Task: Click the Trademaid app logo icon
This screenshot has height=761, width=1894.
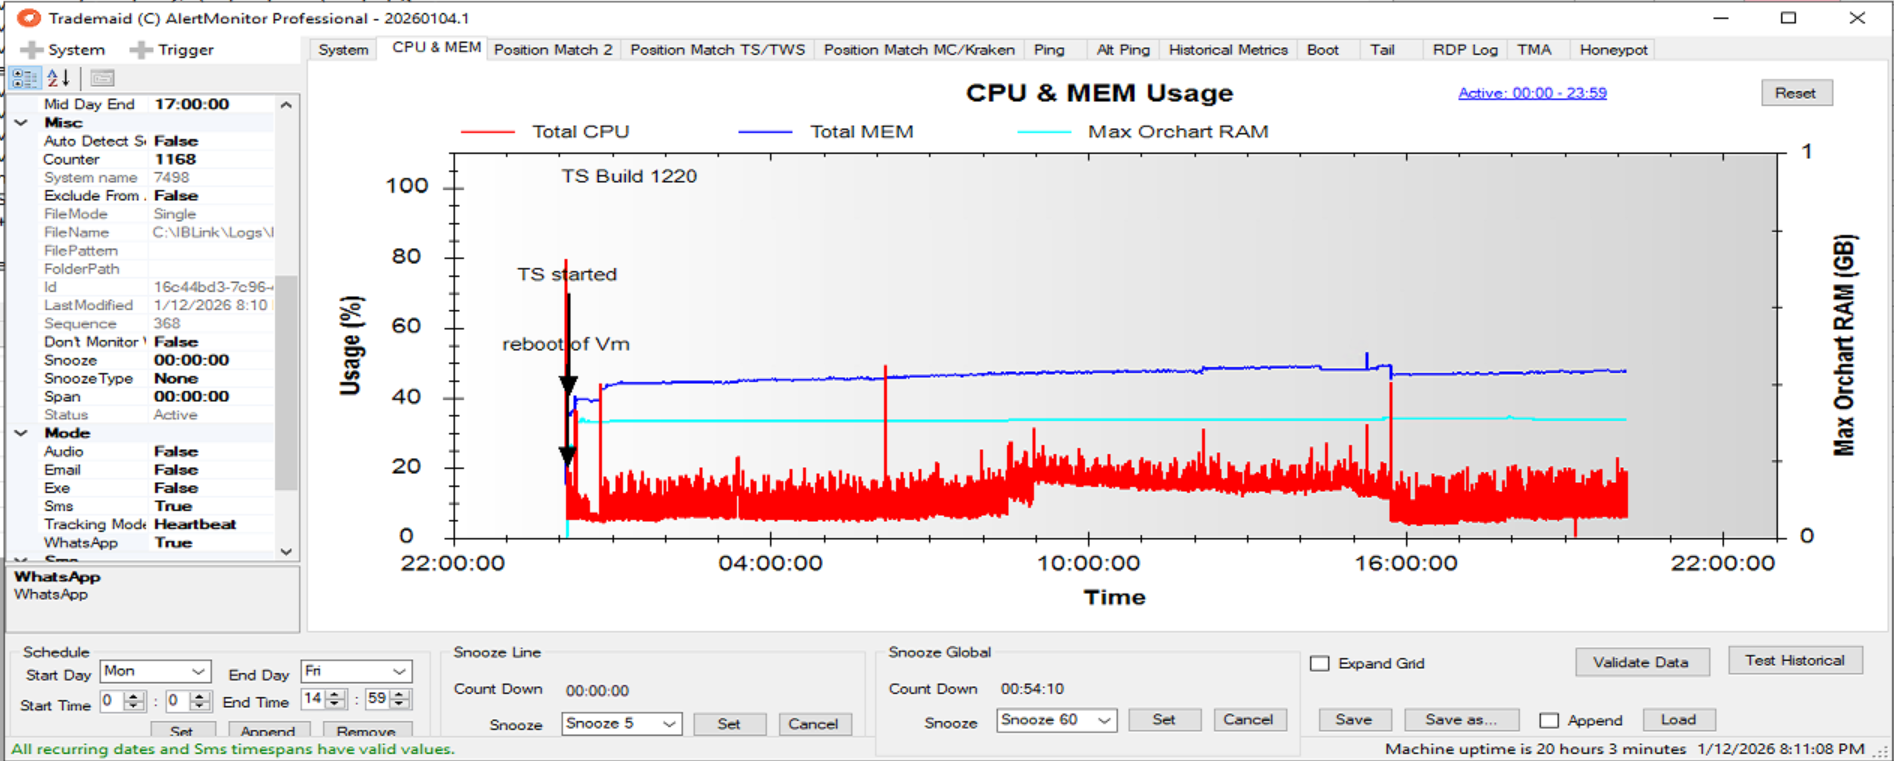Action: (29, 18)
